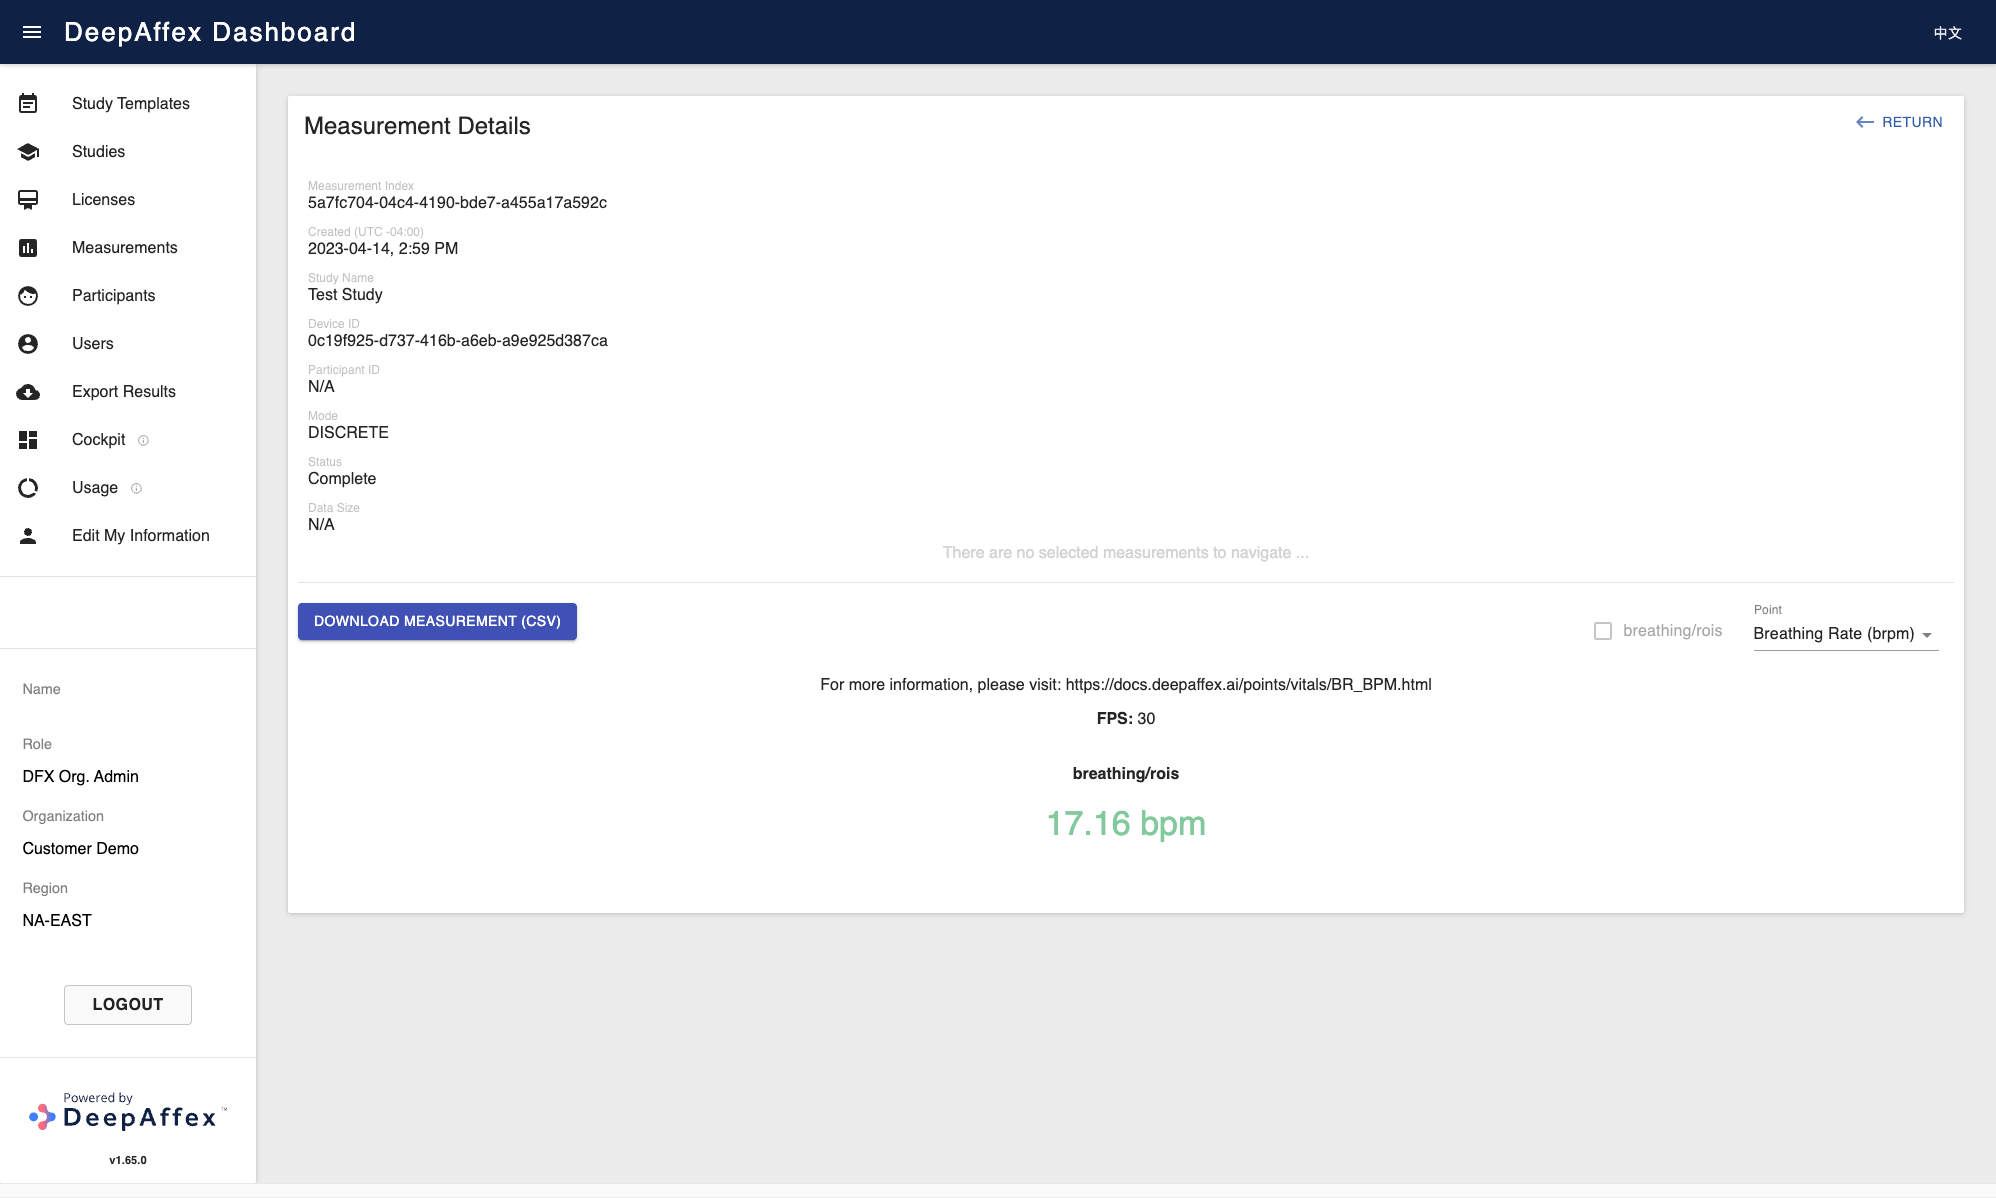This screenshot has height=1198, width=1996.
Task: Click the NA-EAST region value
Action: point(57,920)
